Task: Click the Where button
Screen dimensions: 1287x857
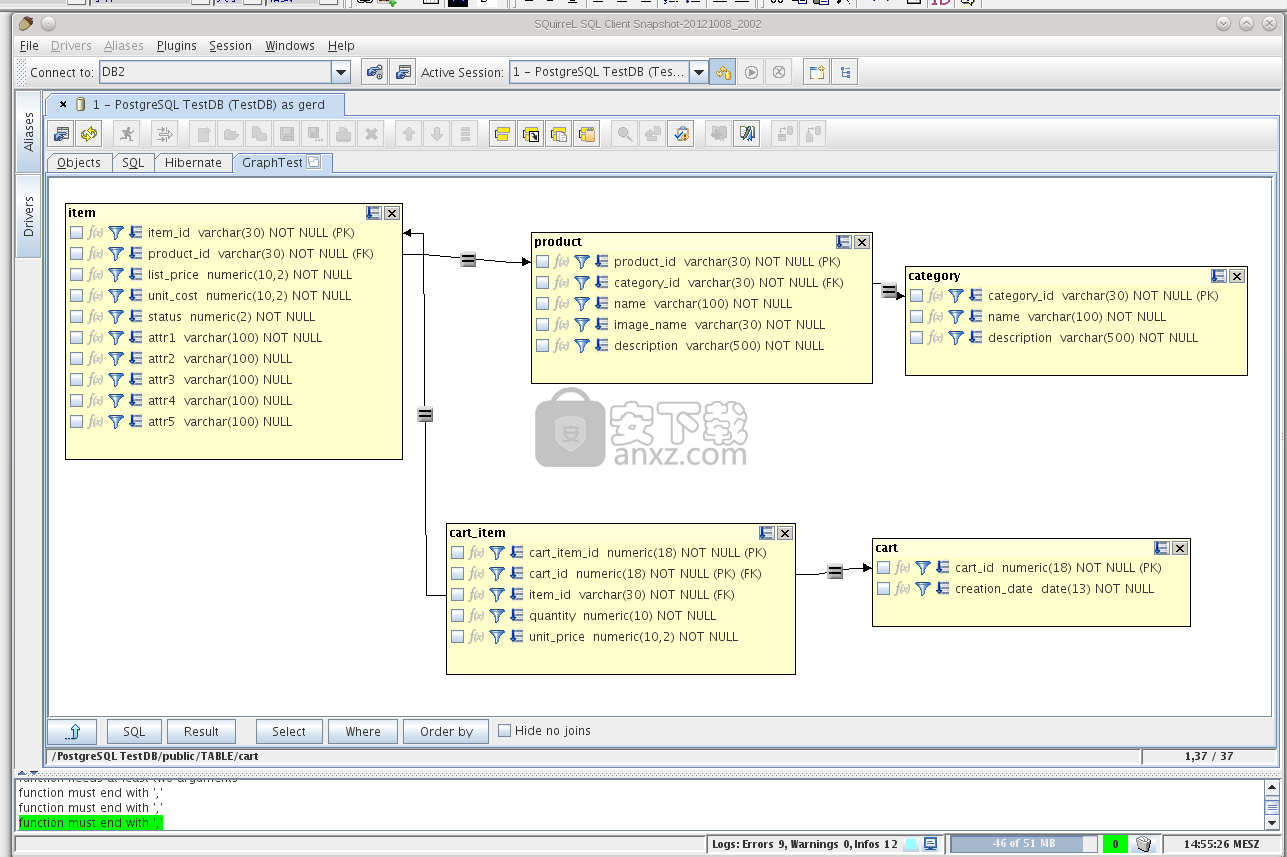Action: tap(363, 732)
